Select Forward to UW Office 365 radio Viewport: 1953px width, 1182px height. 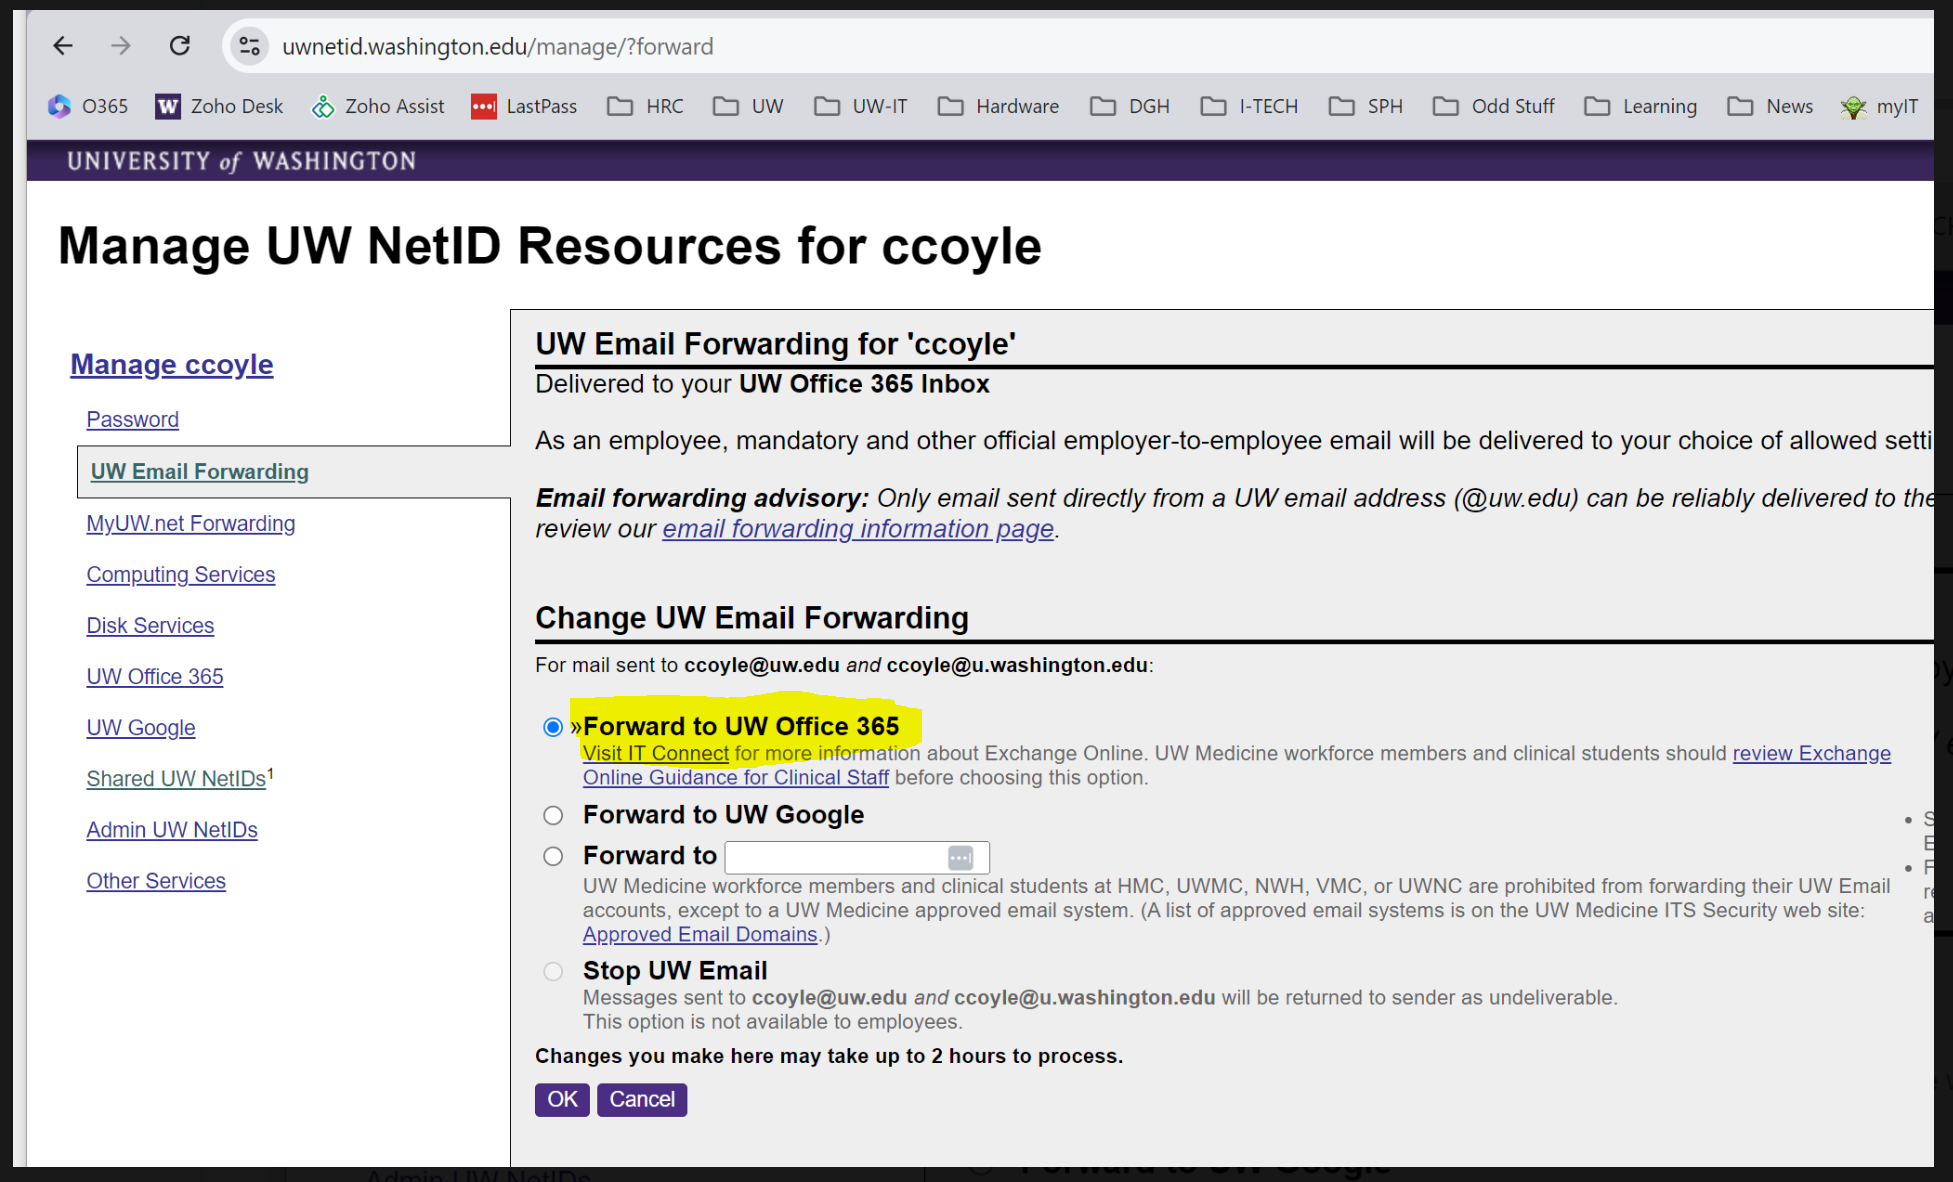coord(553,727)
